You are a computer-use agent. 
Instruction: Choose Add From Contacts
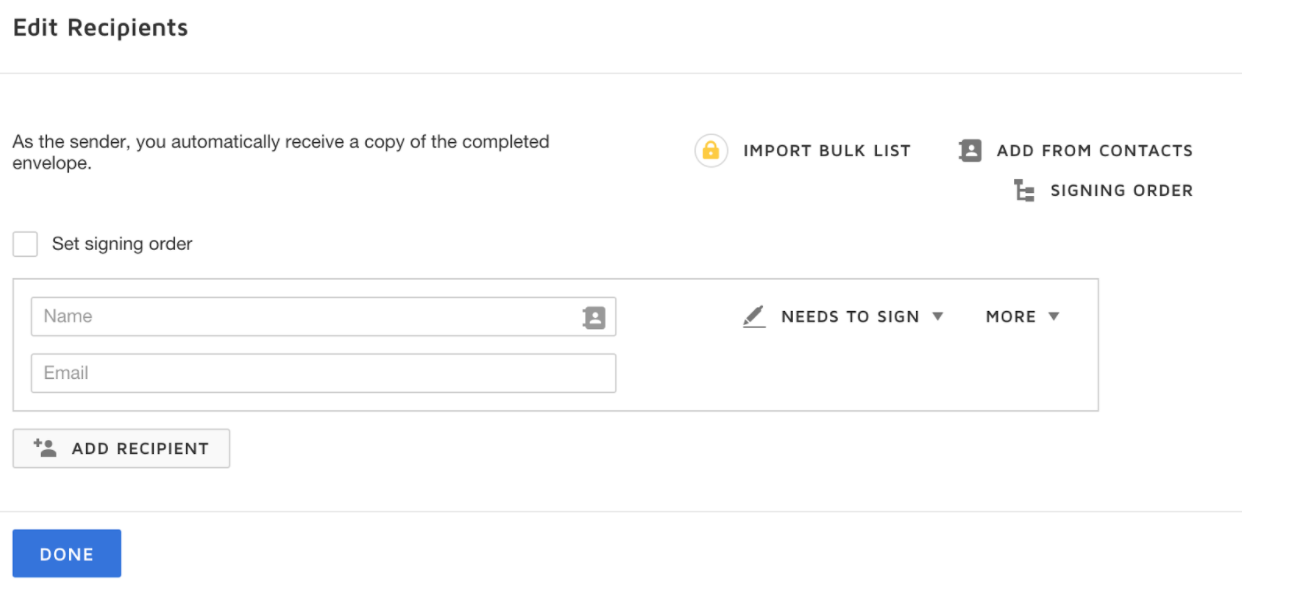1075,151
